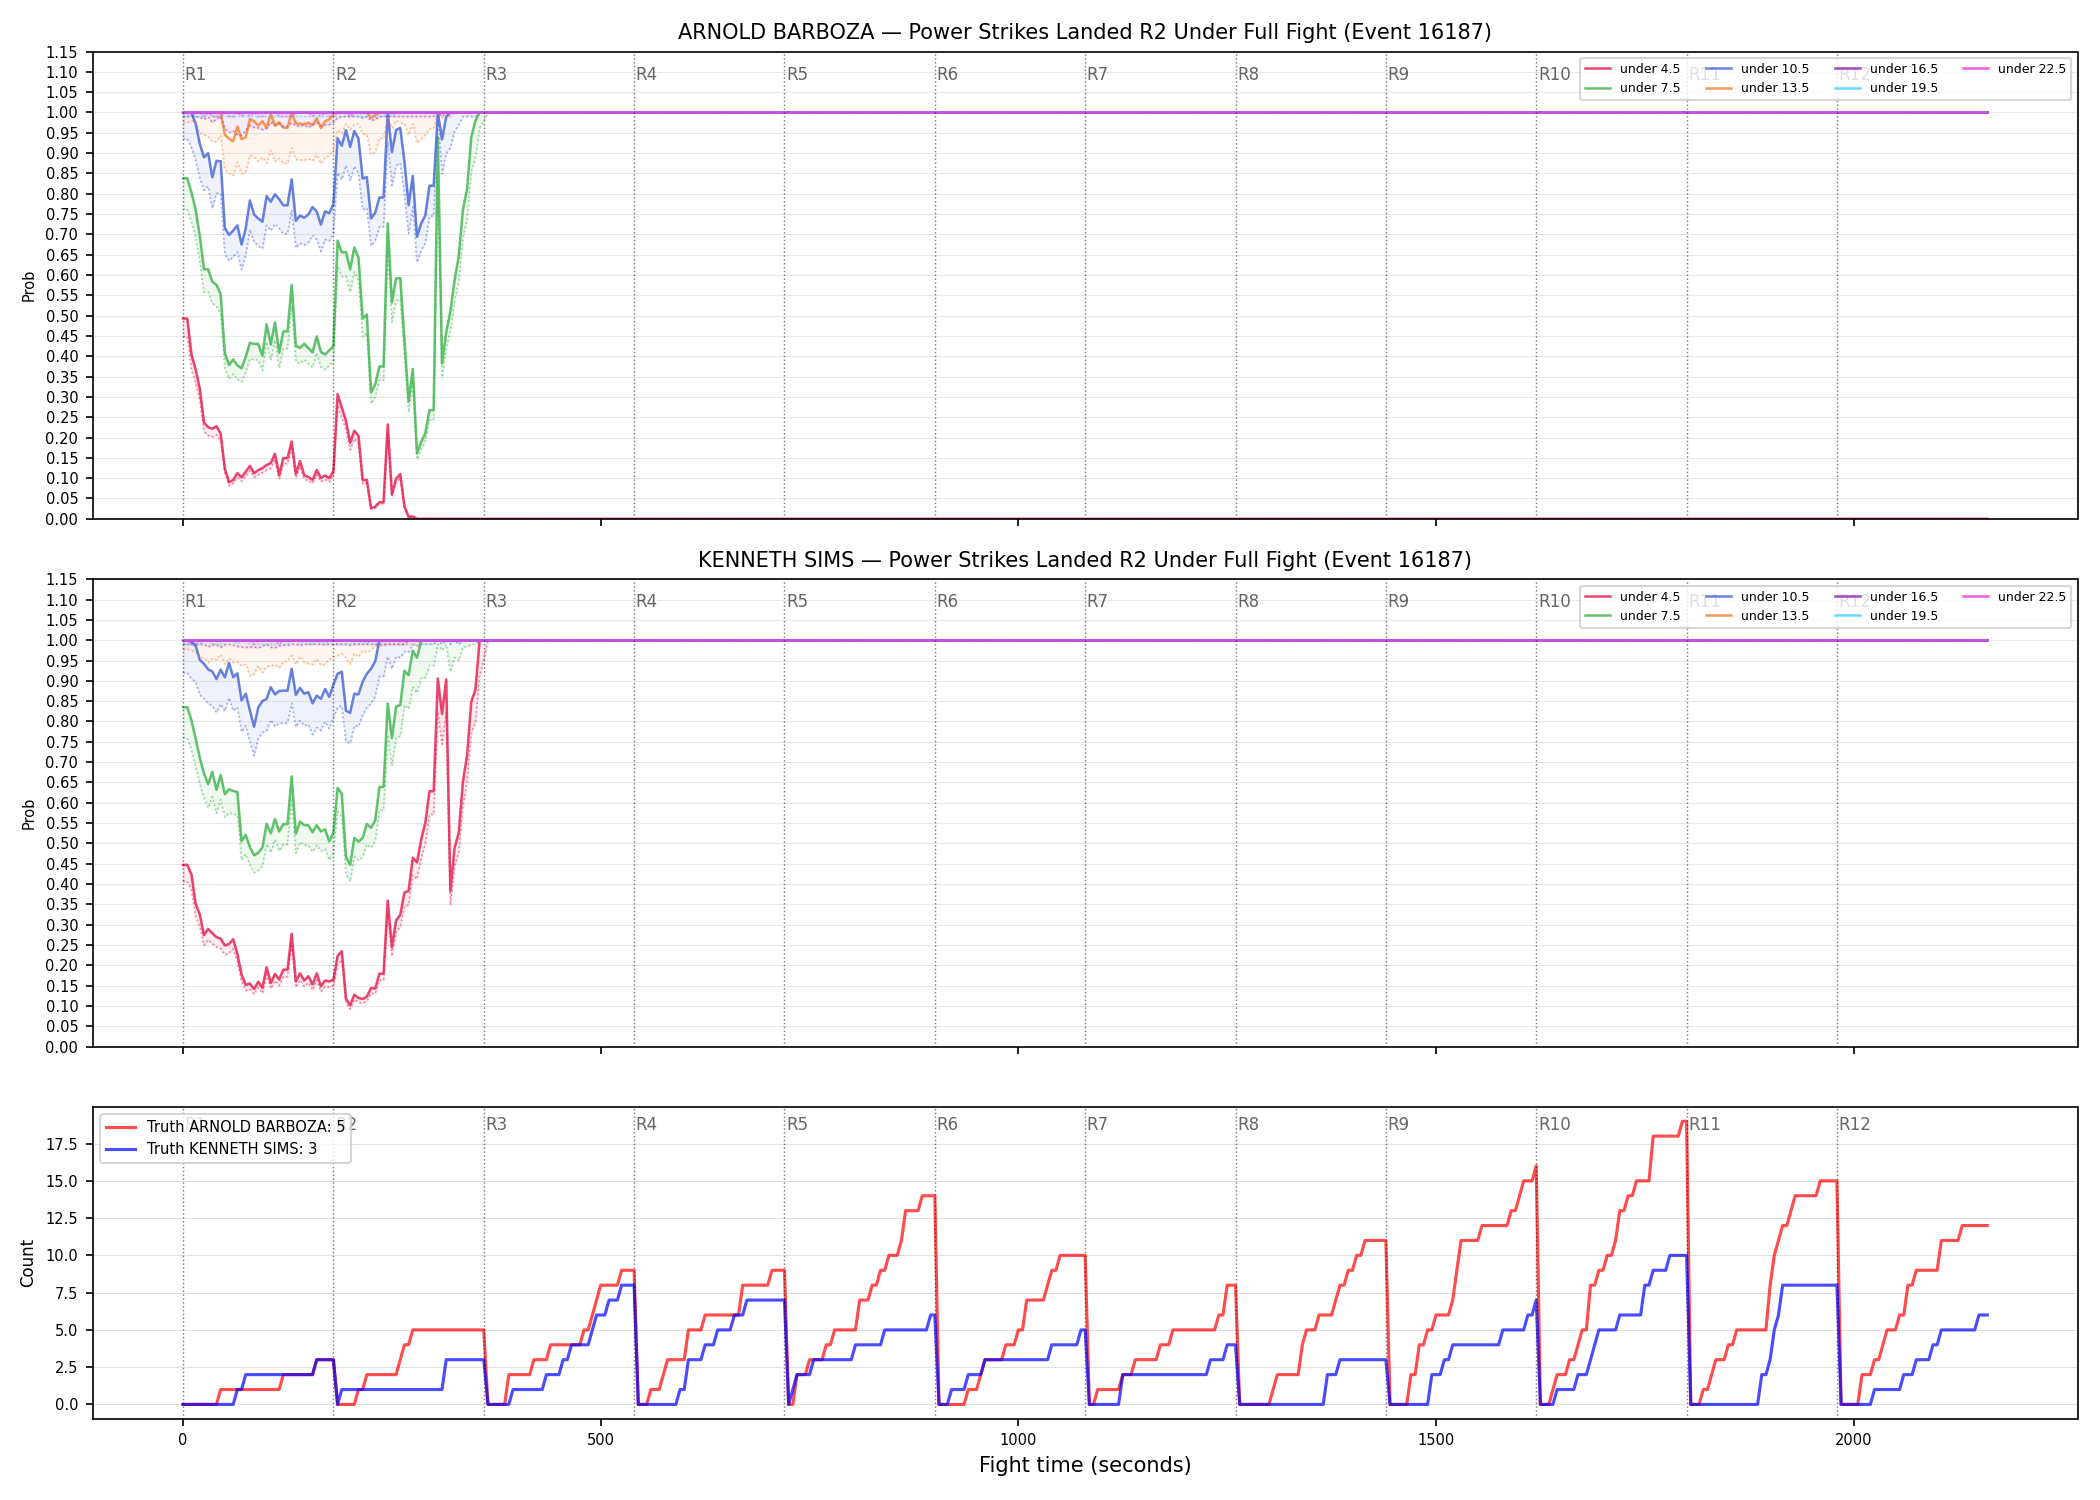Click the R7 round marker in Sims chart
This screenshot has height=1500, width=2100.
pyautogui.click(x=1097, y=601)
